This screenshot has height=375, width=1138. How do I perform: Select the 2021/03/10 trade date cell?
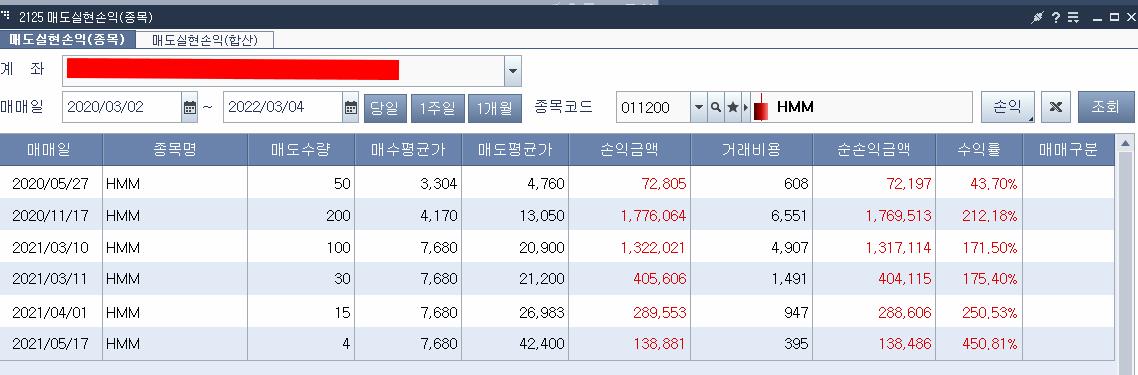50,248
